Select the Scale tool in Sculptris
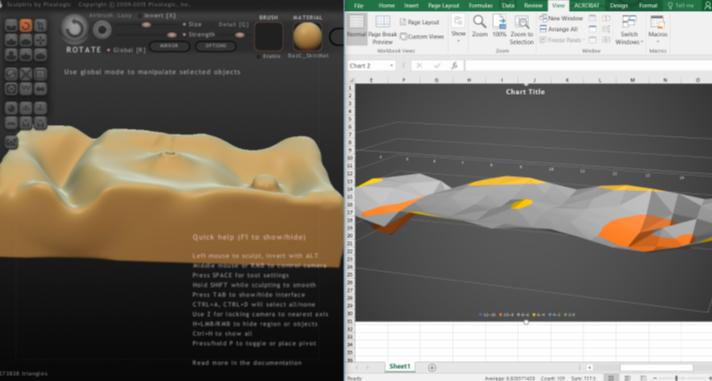712x381 pixels. [x=40, y=25]
